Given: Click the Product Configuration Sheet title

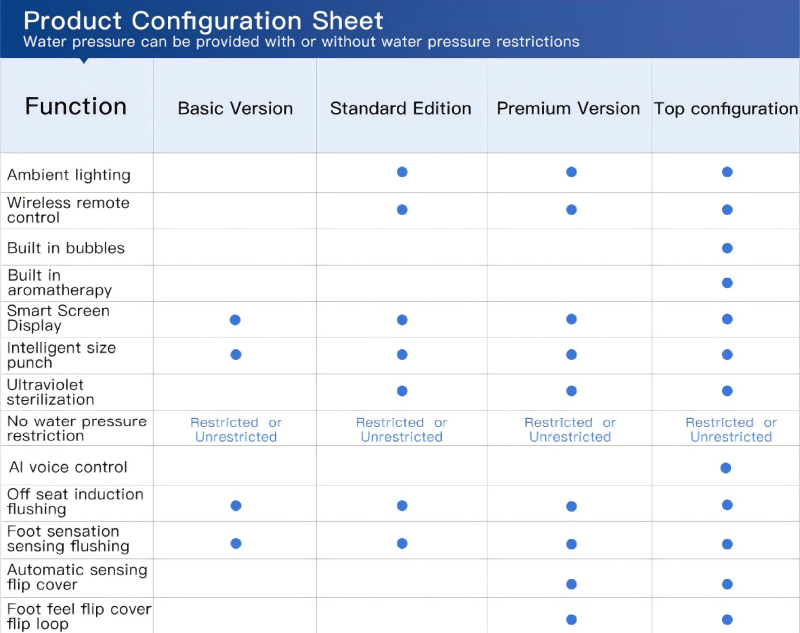Looking at the screenshot, I should click(203, 21).
